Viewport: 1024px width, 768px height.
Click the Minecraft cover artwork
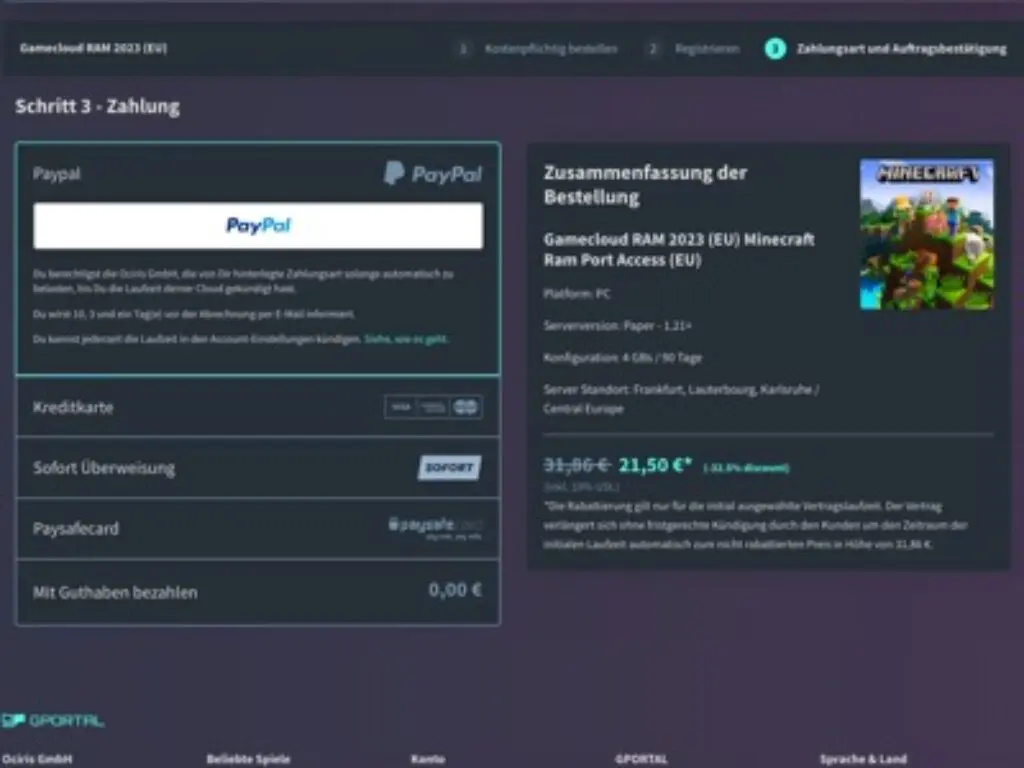point(926,234)
